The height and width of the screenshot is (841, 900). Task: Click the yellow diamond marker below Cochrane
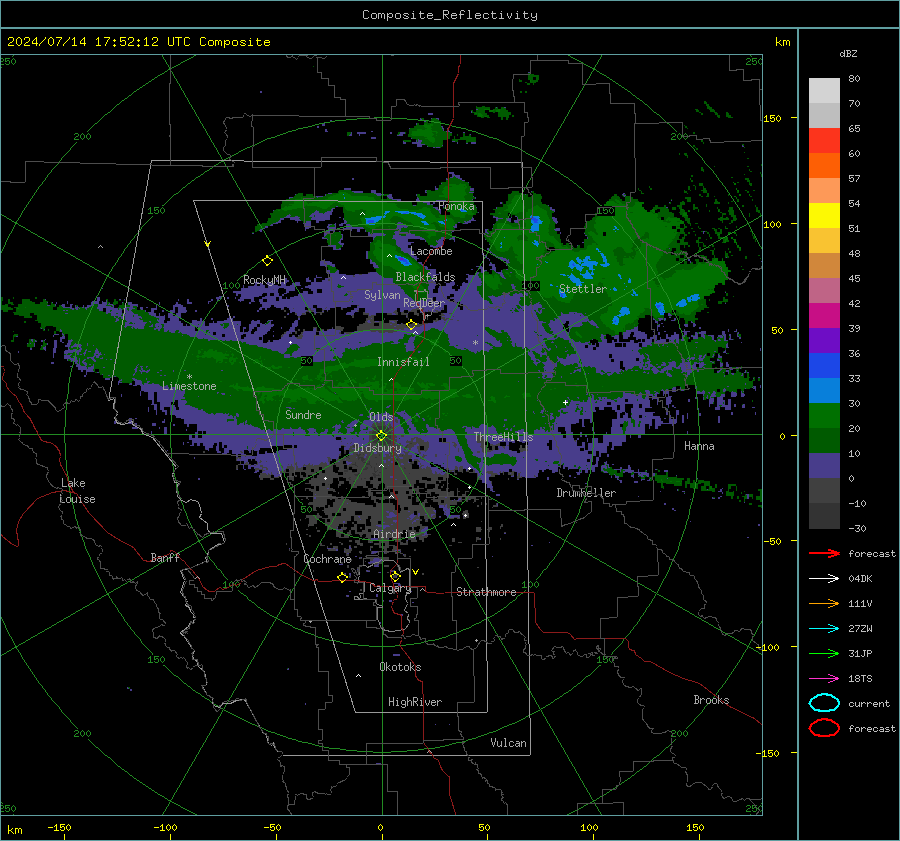[342, 577]
